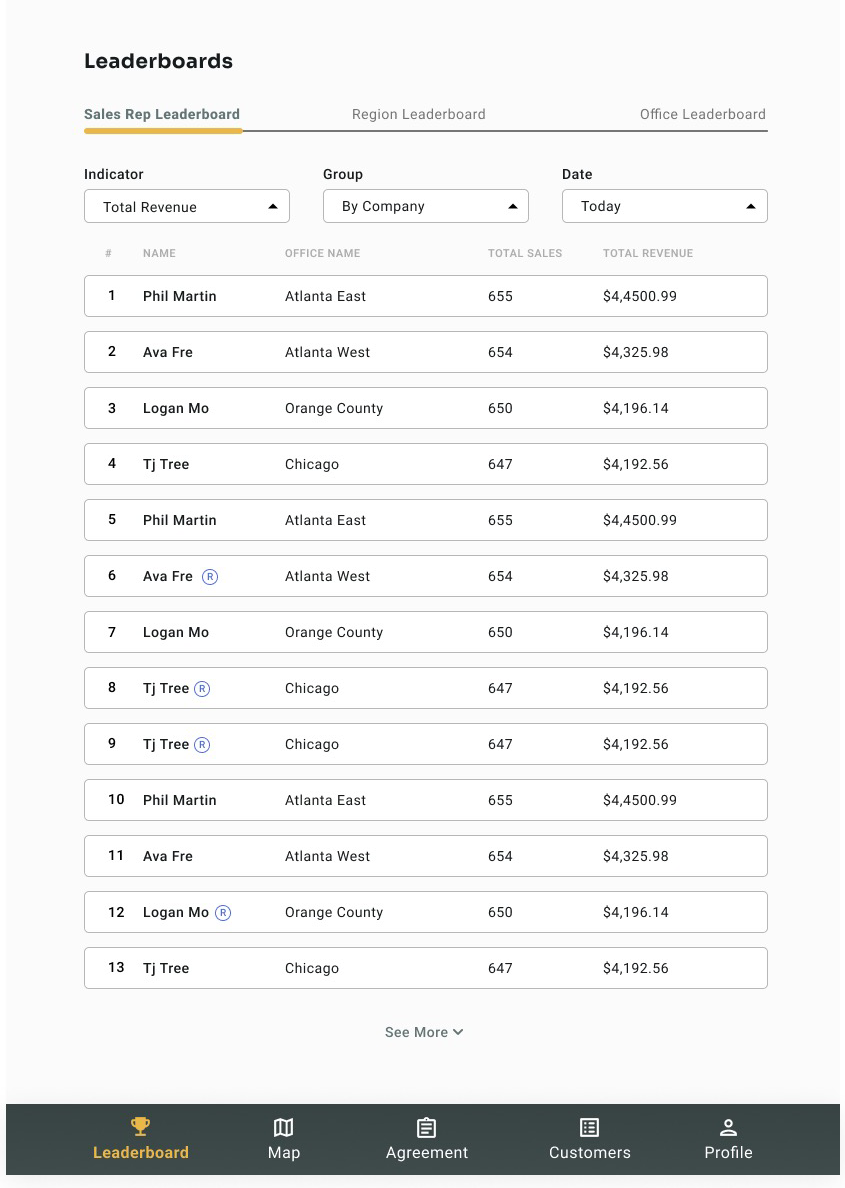Select rank 1 row for Phil Martin

pyautogui.click(x=425, y=296)
